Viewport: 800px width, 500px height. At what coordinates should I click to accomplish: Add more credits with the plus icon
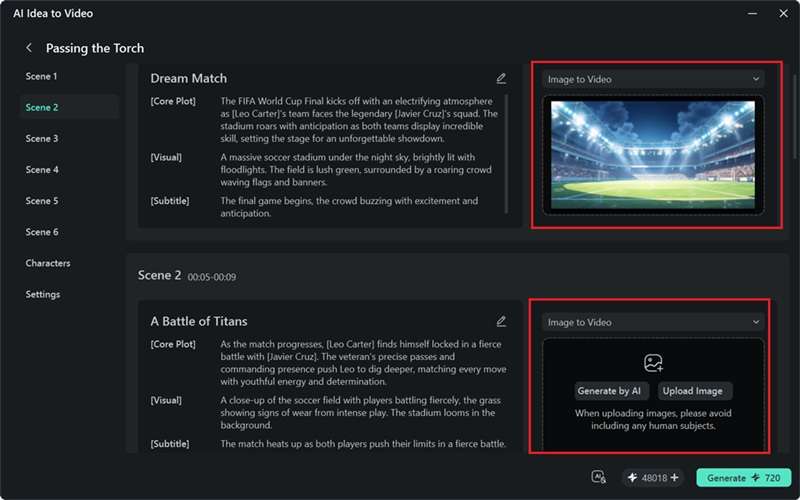[x=674, y=478]
